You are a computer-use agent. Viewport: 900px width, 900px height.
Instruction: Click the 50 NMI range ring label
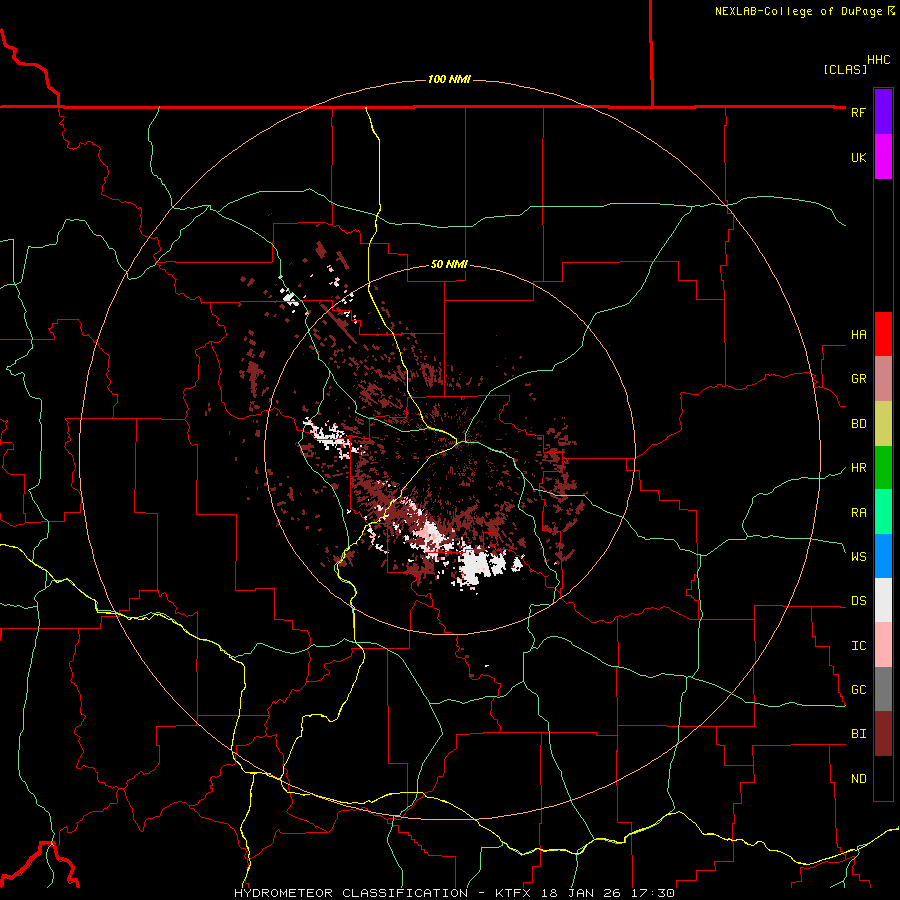(x=449, y=264)
